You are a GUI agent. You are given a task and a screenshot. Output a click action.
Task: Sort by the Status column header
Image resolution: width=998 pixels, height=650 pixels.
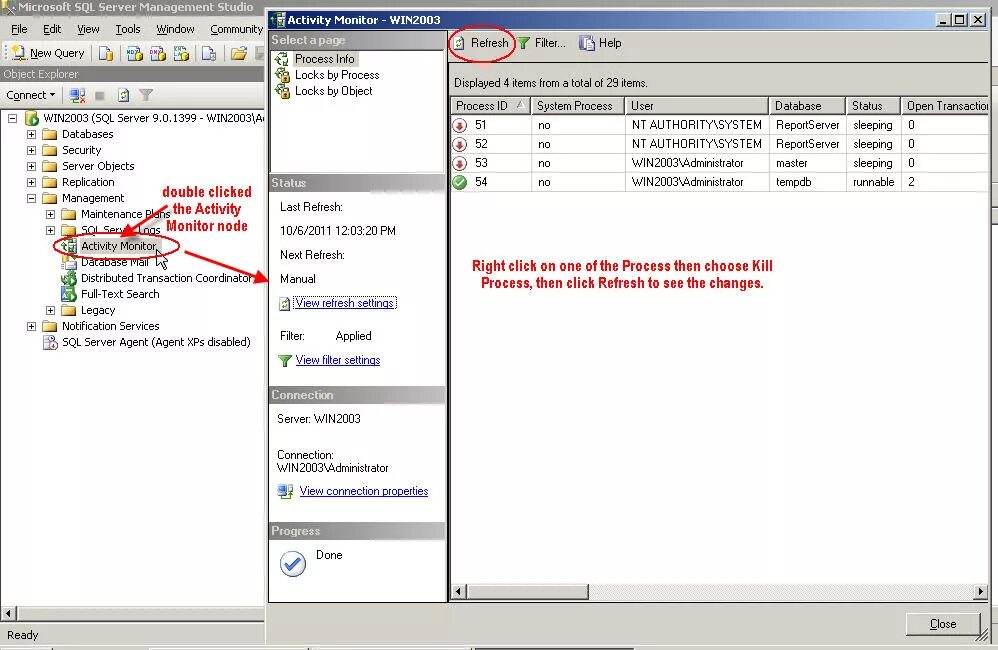(873, 106)
